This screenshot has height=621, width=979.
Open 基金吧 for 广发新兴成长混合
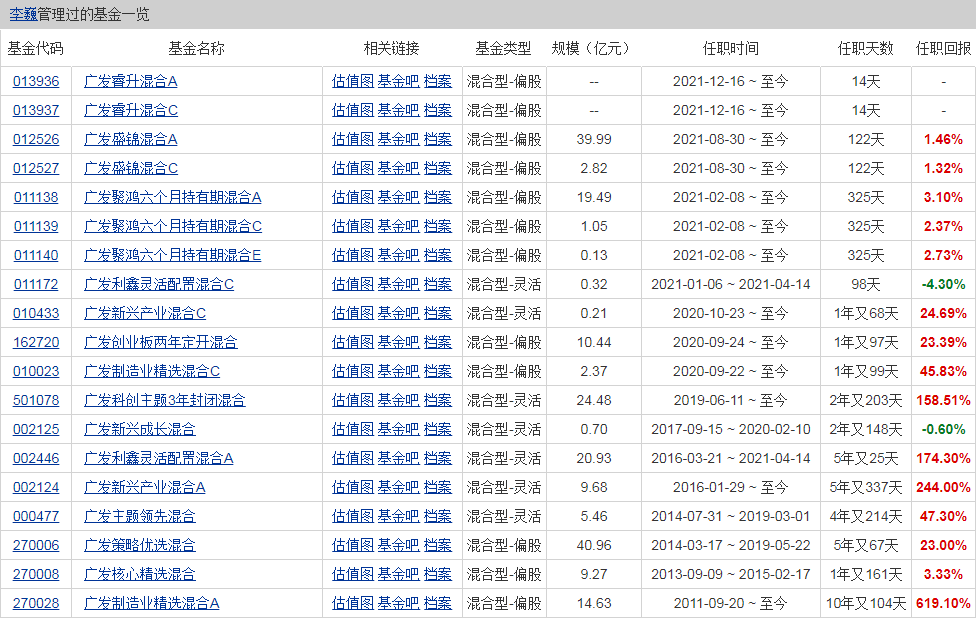(x=398, y=430)
